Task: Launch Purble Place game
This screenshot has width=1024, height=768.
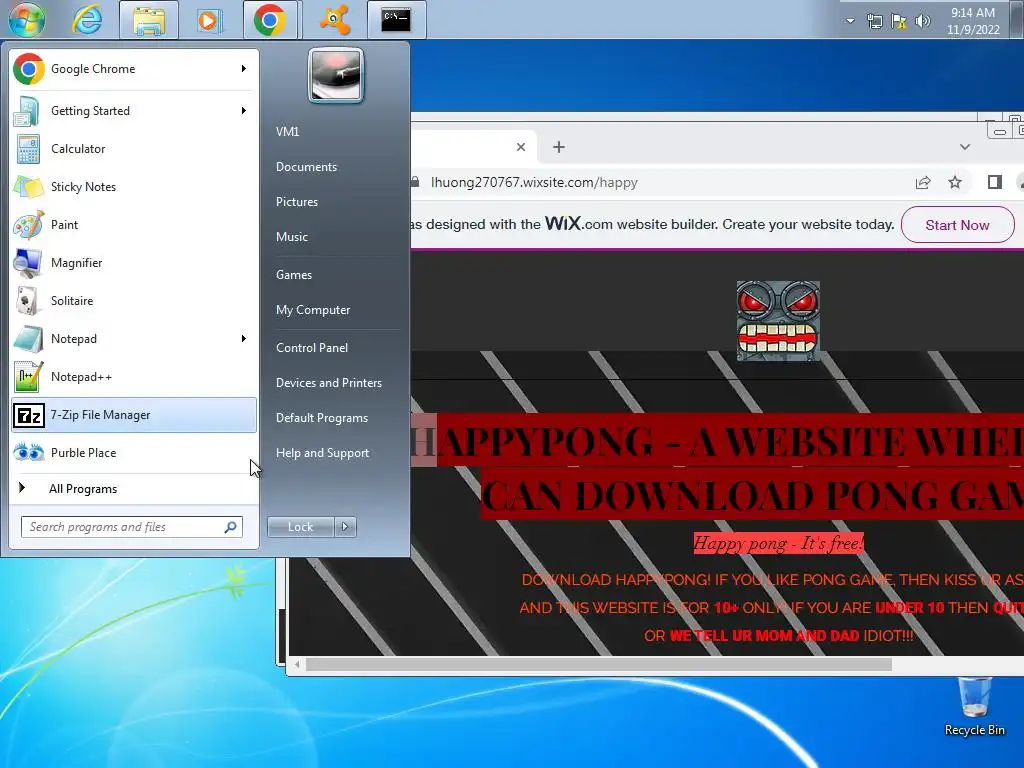Action: [134, 453]
